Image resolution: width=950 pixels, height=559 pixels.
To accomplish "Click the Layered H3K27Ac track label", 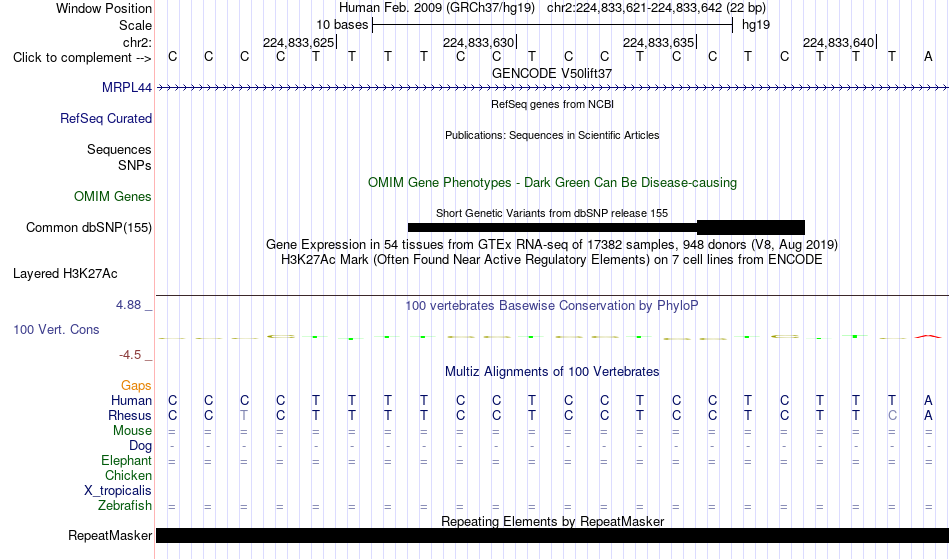I will click(65, 274).
